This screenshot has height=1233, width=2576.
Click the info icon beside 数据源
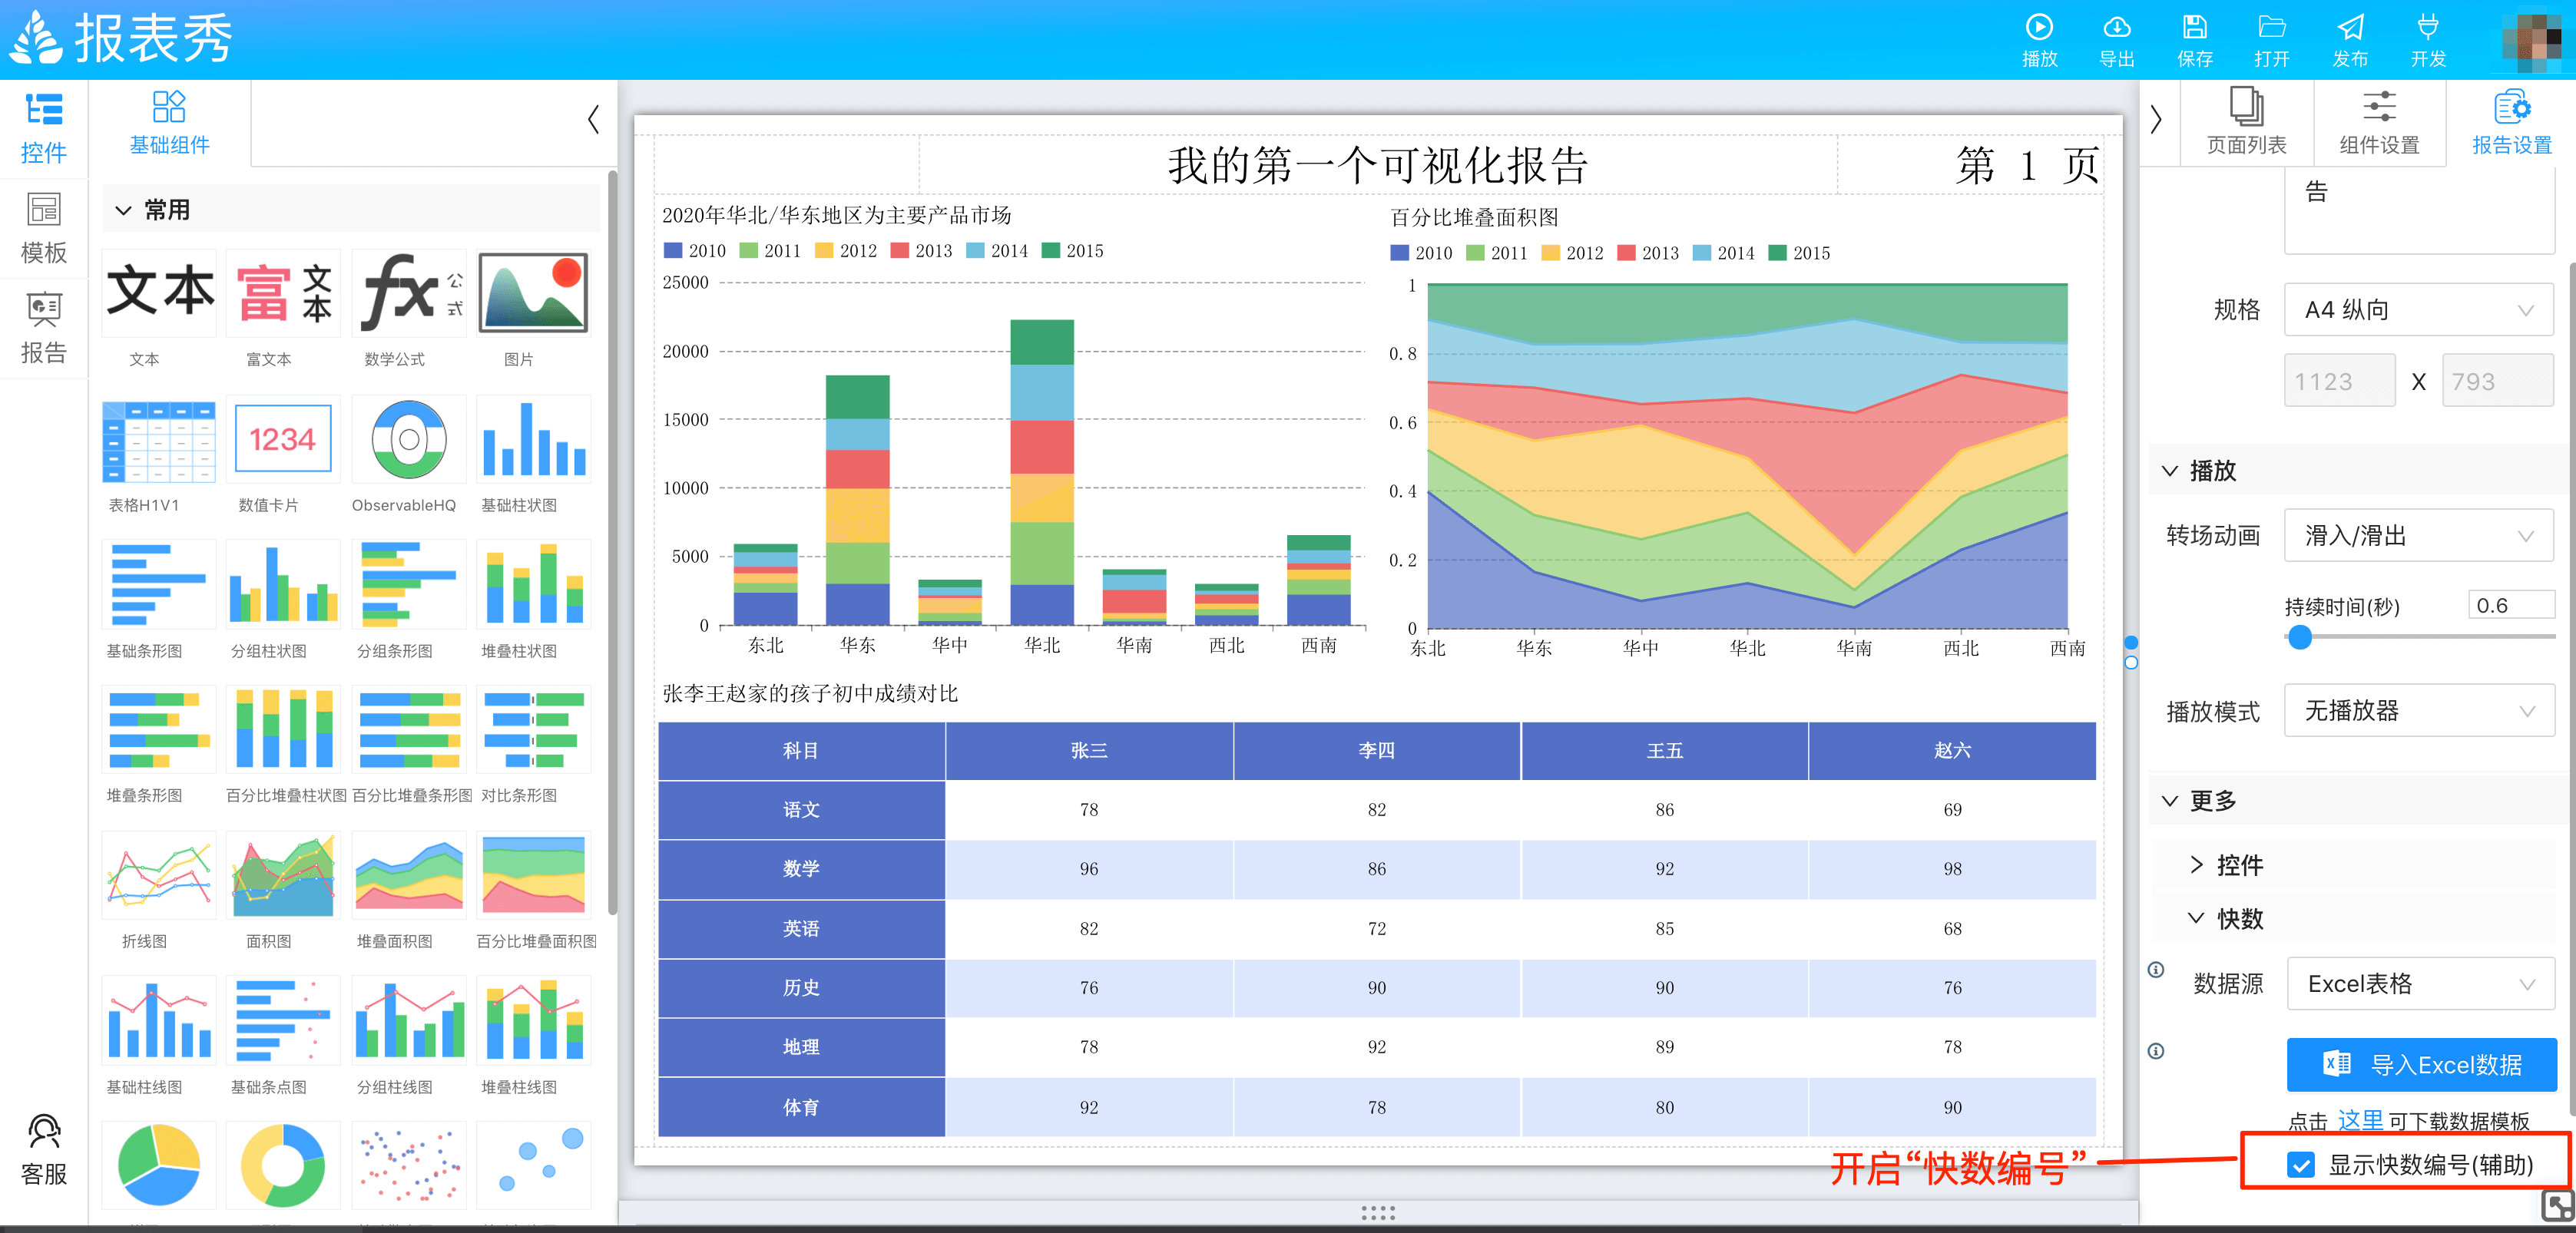(x=2156, y=970)
